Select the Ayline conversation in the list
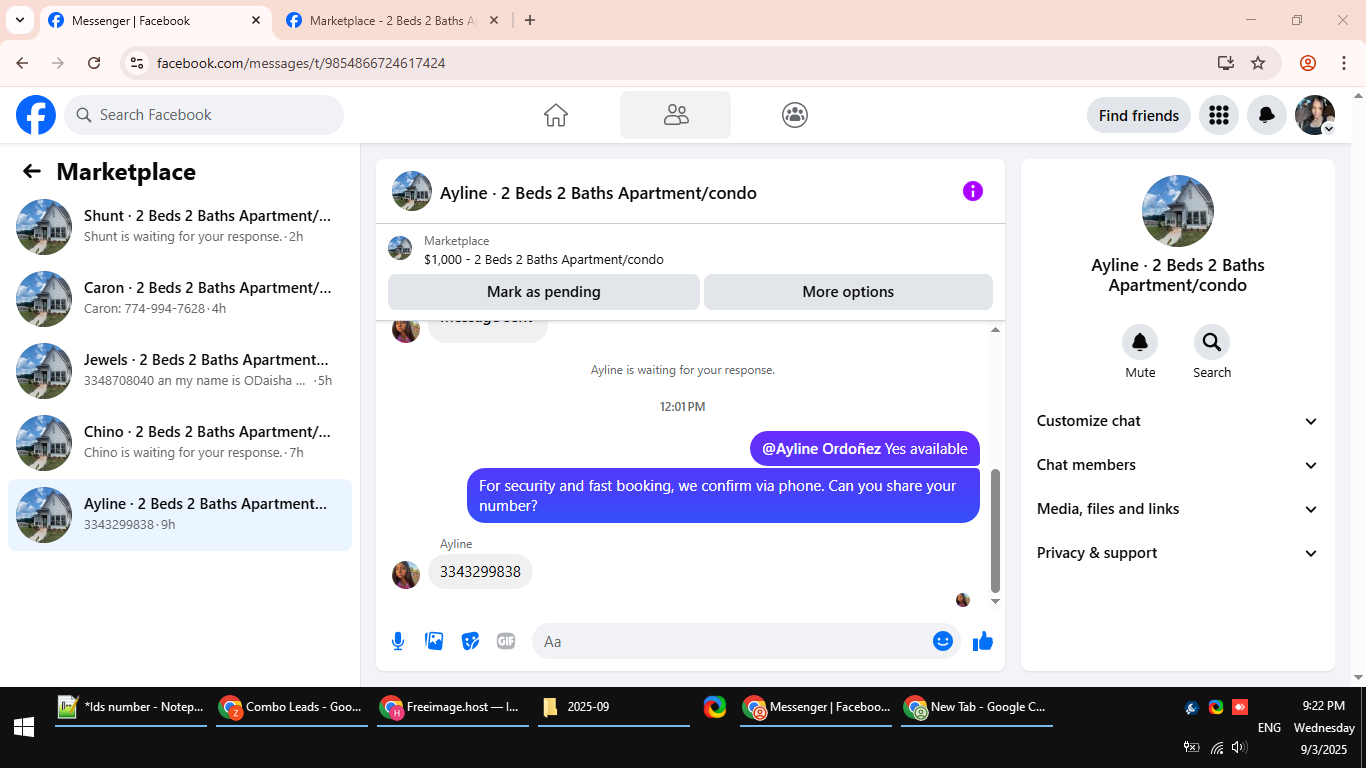 pyautogui.click(x=180, y=515)
